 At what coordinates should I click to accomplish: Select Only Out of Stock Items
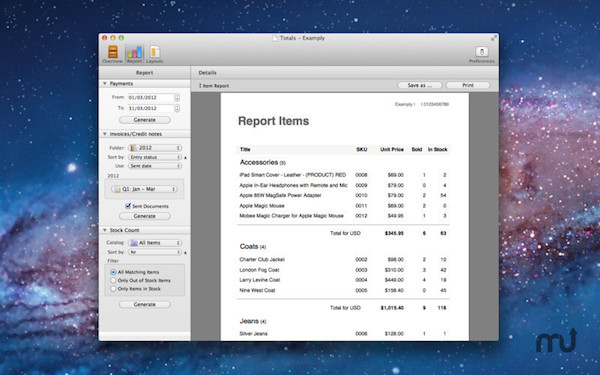click(113, 280)
